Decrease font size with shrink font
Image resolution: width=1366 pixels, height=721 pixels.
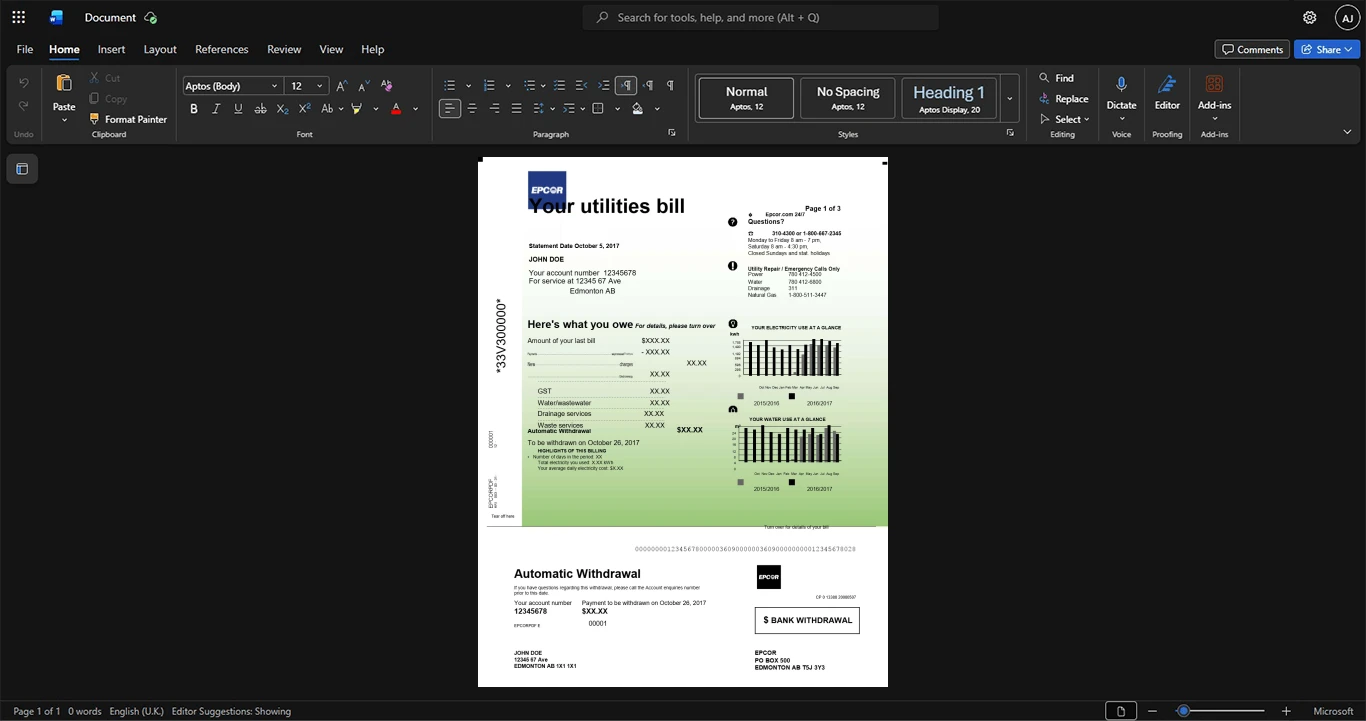pos(364,86)
